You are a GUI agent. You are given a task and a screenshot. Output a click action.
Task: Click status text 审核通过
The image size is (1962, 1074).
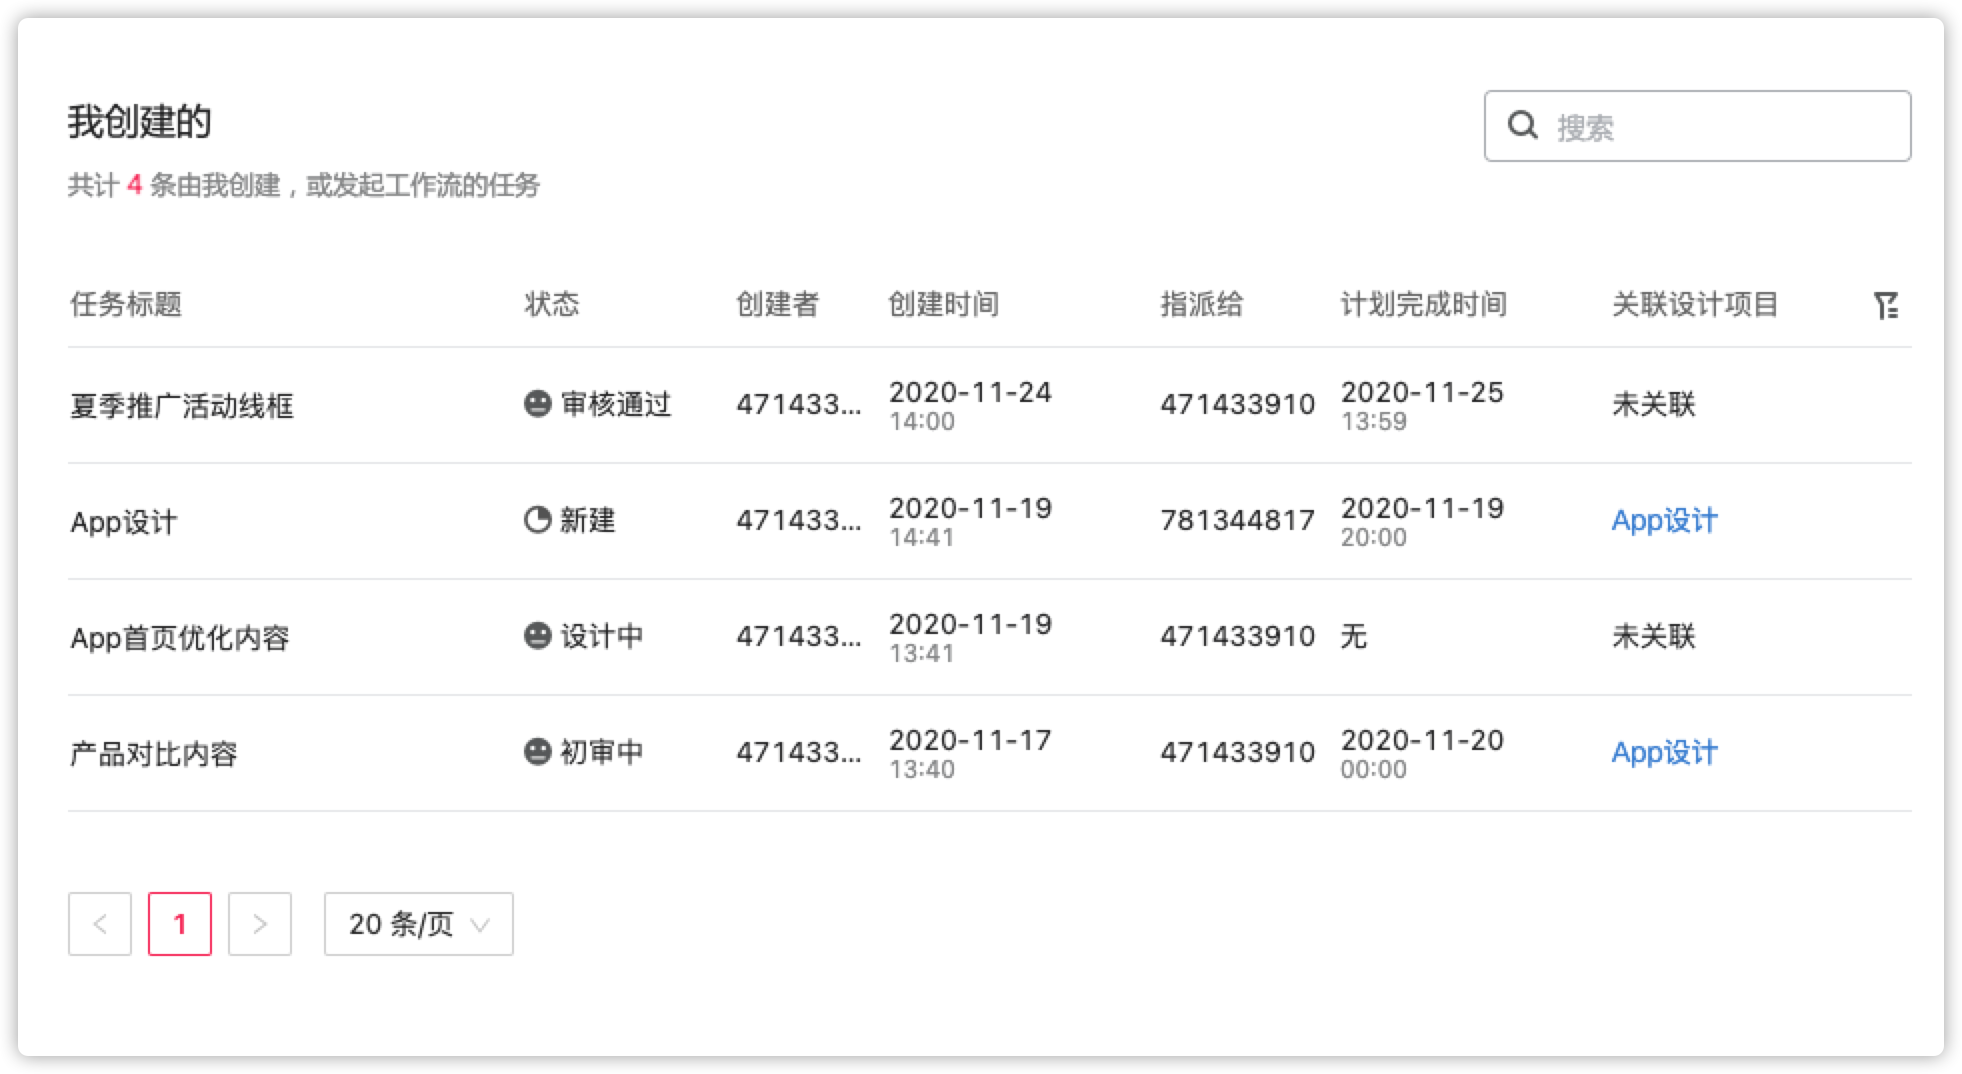coord(616,404)
